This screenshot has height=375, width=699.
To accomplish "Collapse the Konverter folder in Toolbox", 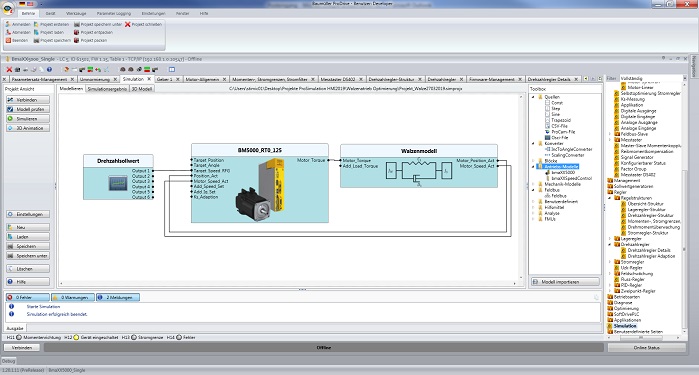I will tap(533, 144).
